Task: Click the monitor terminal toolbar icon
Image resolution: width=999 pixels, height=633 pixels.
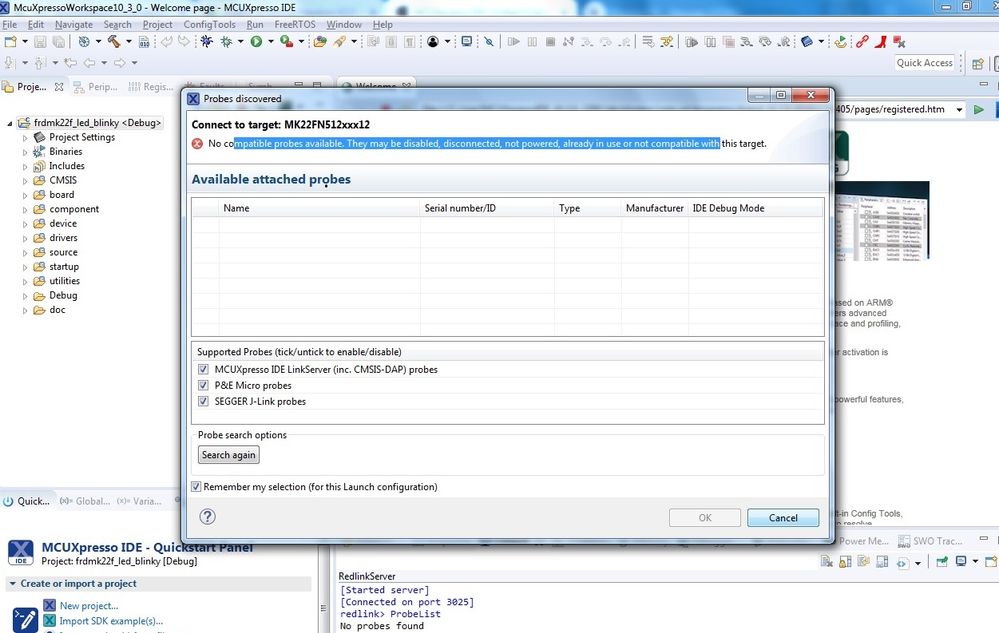Action: (467, 41)
